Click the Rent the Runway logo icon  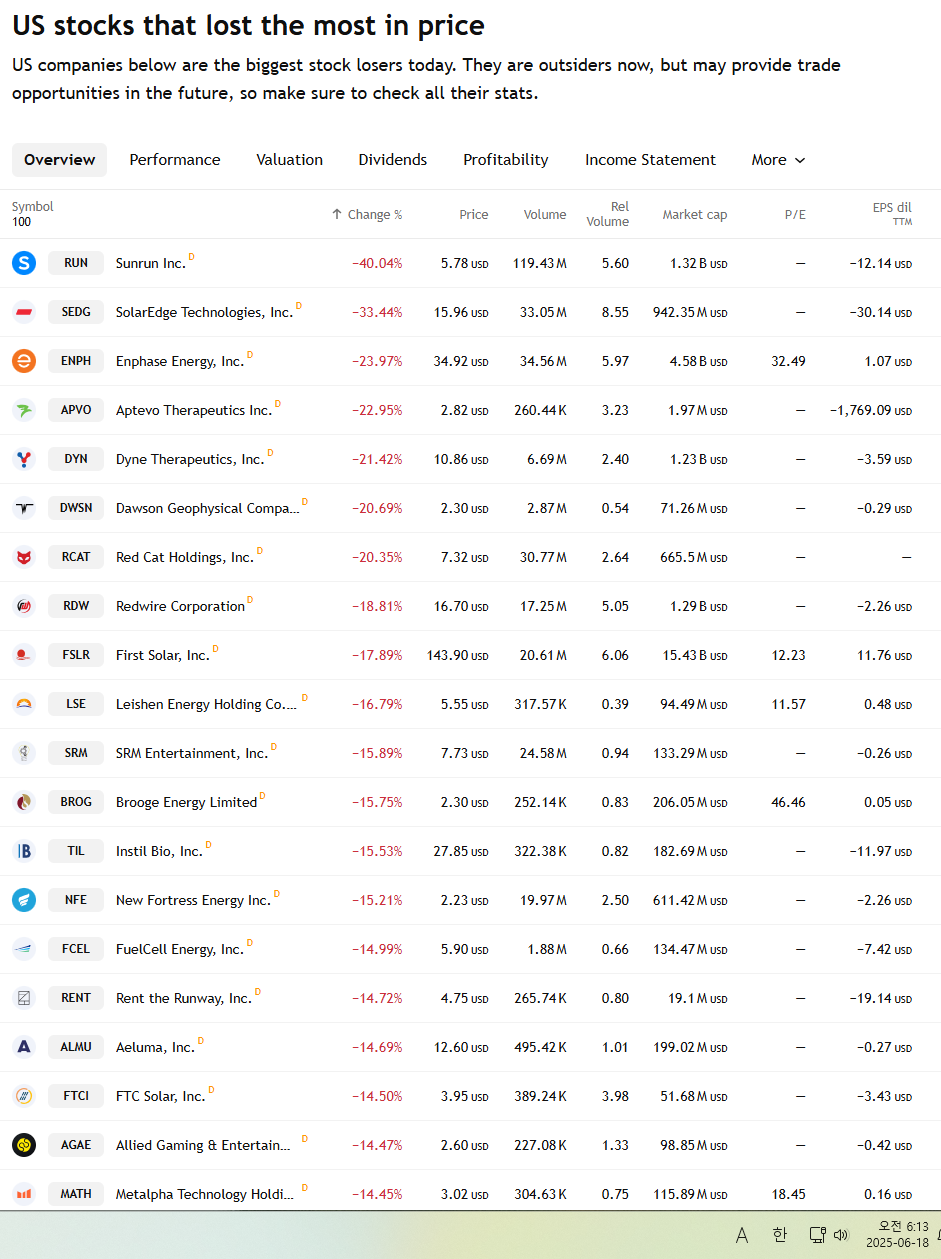tap(24, 998)
